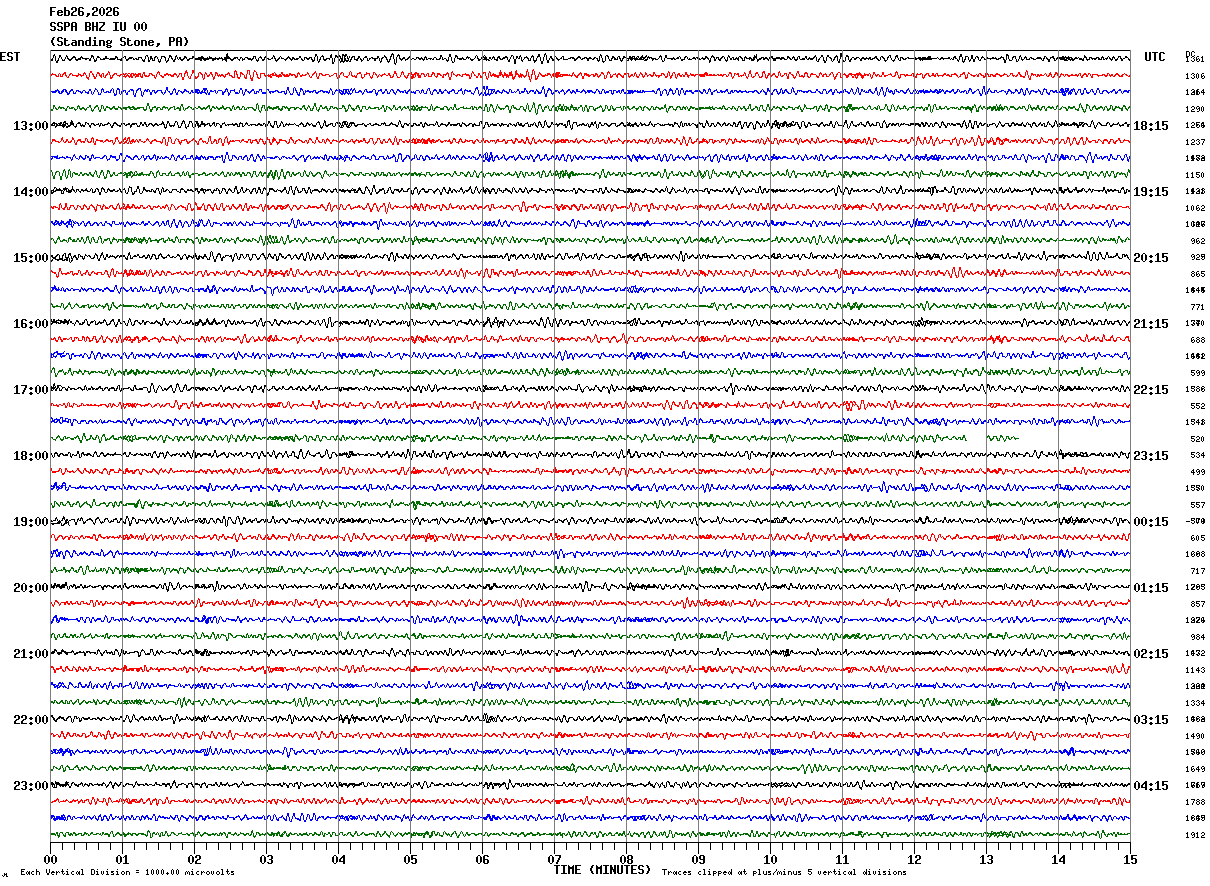Click minute 00 on the time axis
The height and width of the screenshot is (886, 1210).
click(x=50, y=859)
